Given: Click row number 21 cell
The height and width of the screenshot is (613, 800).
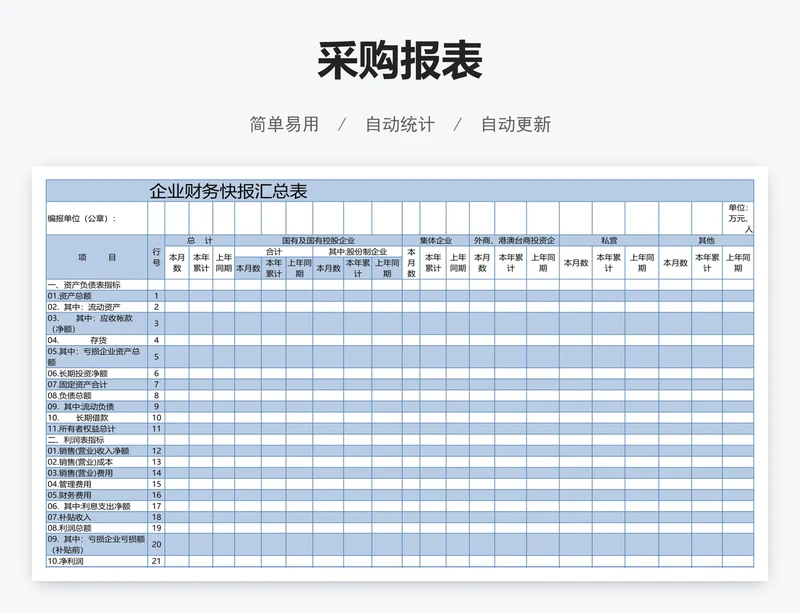Looking at the screenshot, I should click(x=156, y=561).
